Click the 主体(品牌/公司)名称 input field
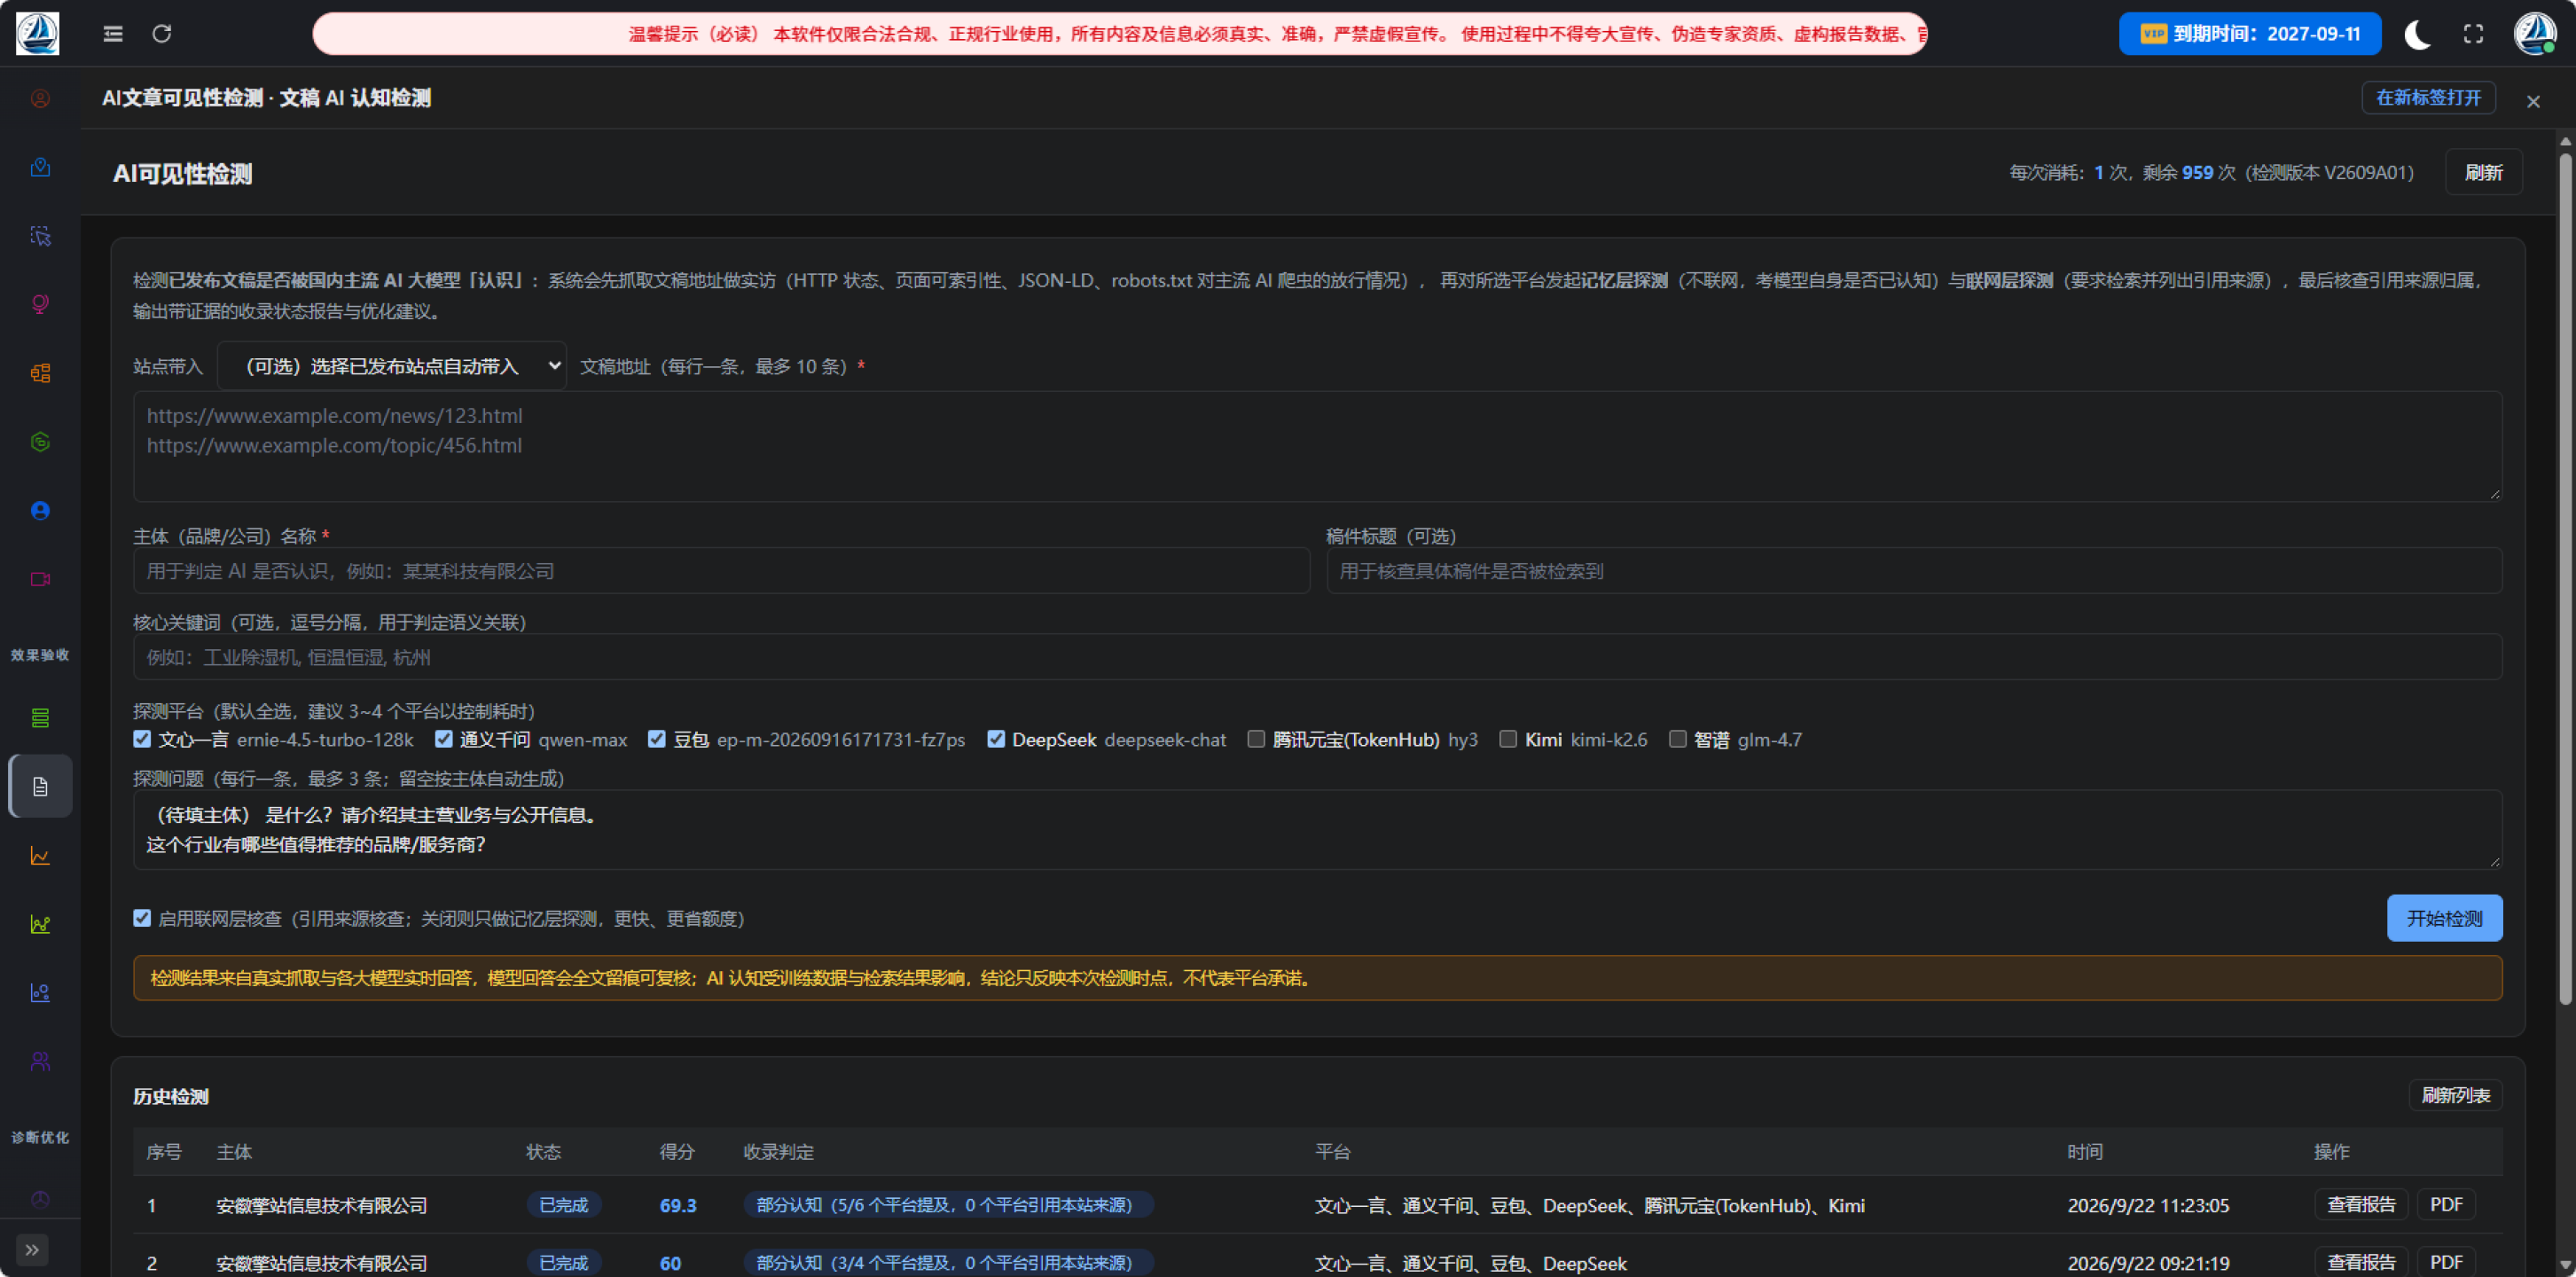This screenshot has height=1277, width=2576. click(x=721, y=571)
